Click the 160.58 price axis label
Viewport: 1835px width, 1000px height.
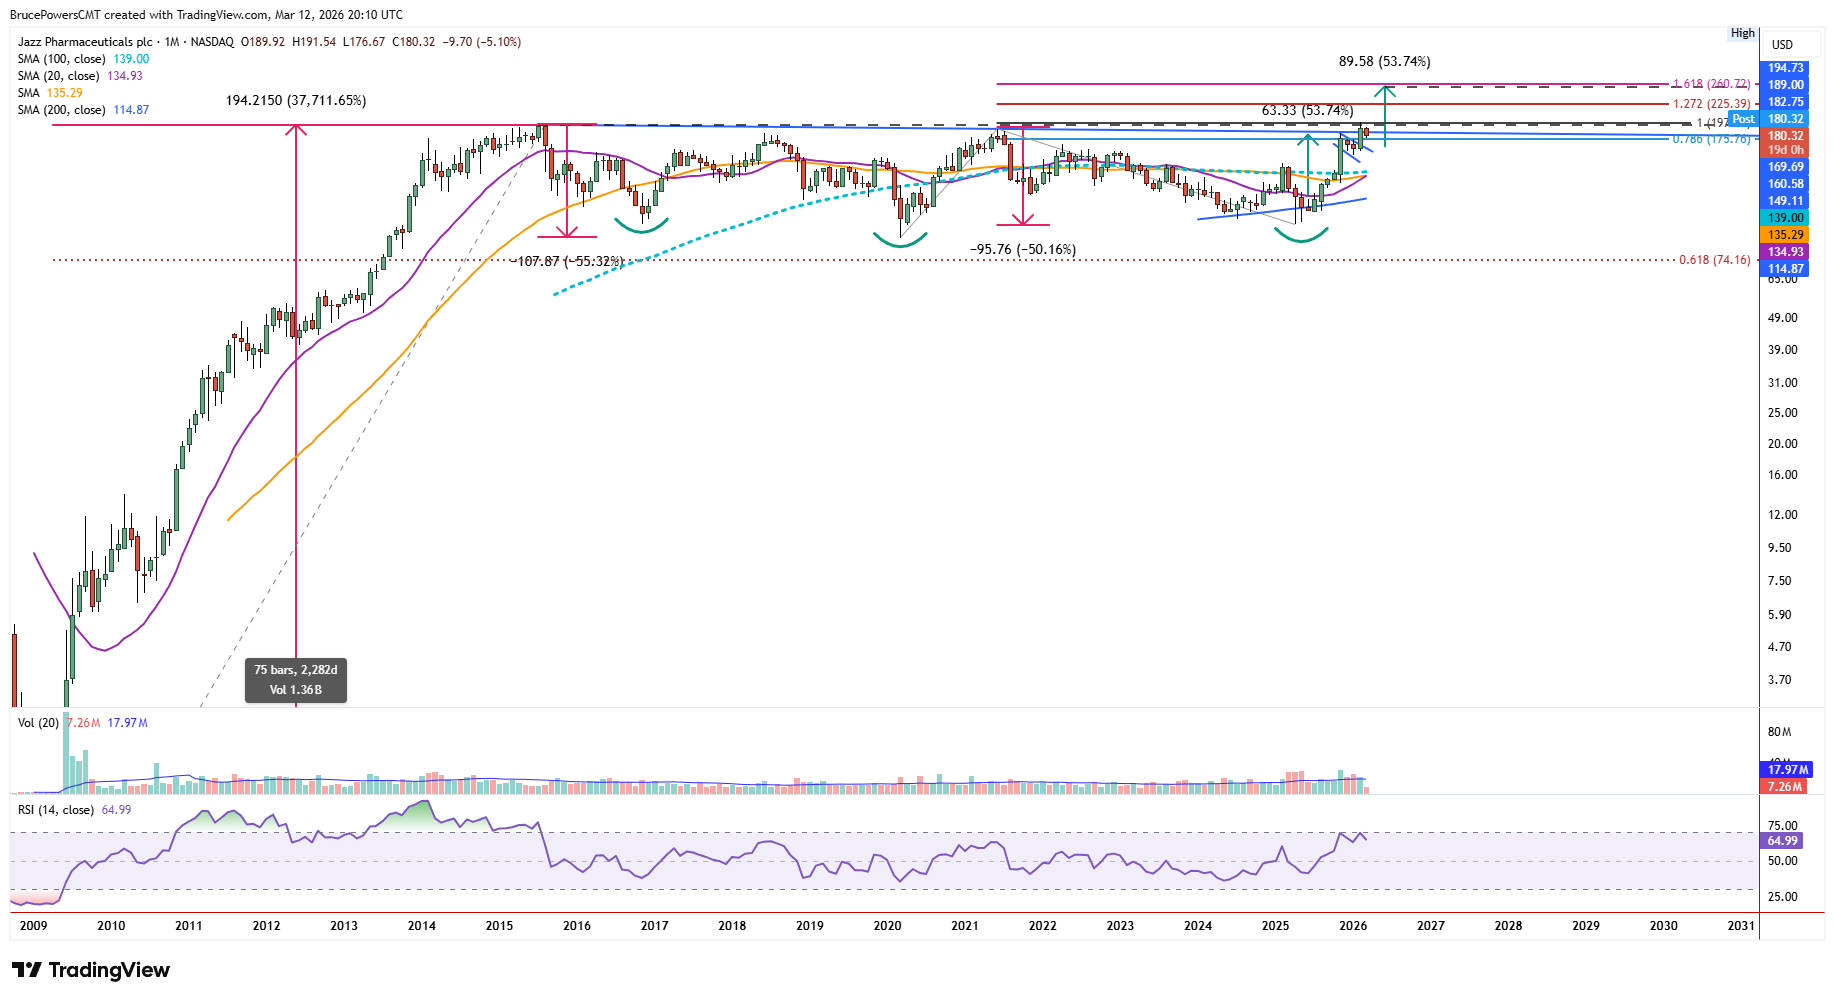(x=1785, y=184)
